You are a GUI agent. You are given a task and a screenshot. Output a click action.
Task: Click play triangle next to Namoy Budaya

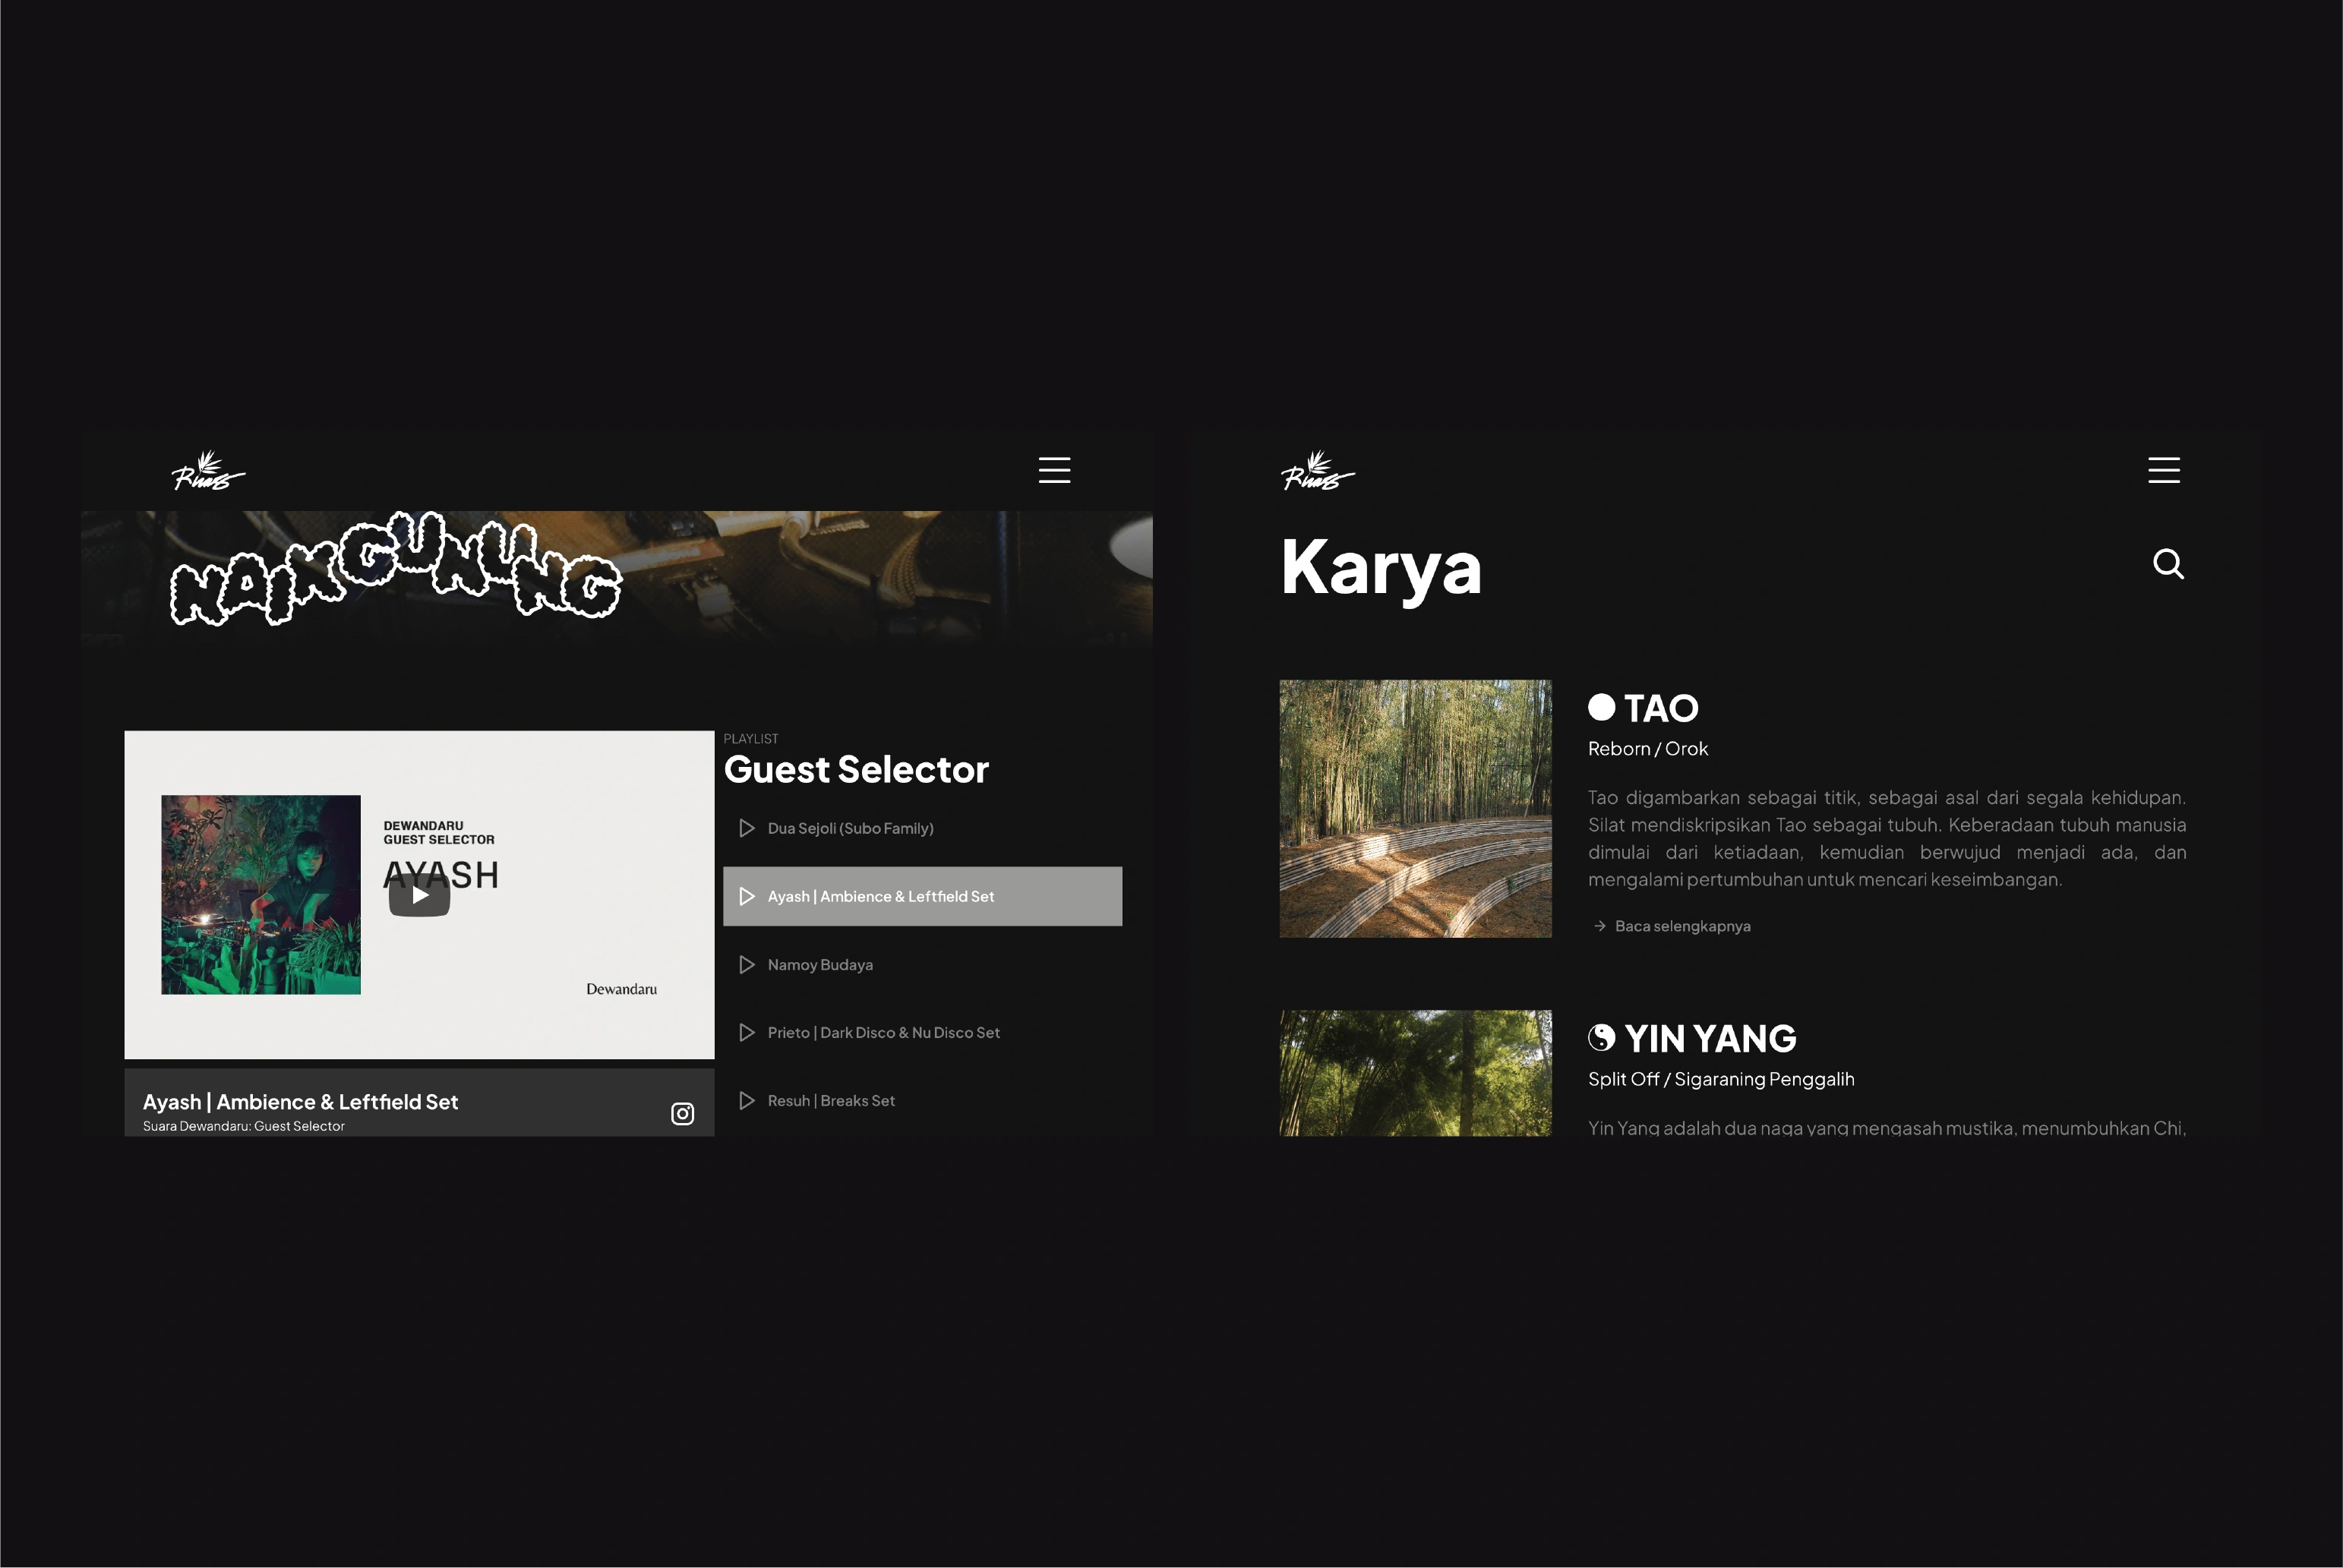pyautogui.click(x=746, y=965)
